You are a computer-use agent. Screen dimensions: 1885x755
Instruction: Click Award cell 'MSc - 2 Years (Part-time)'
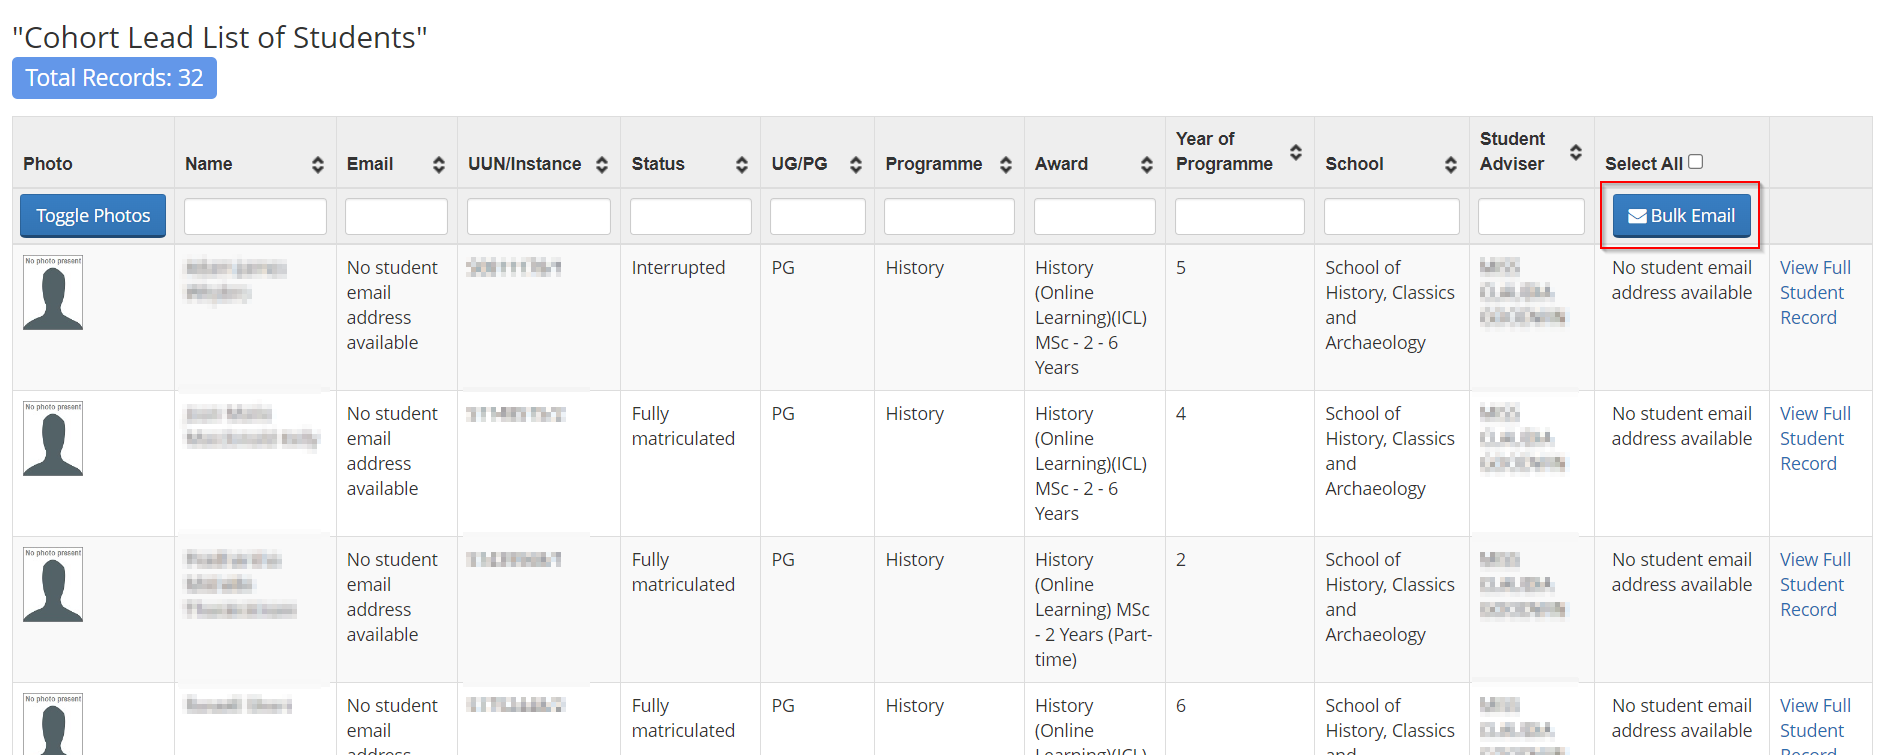[x=1094, y=609]
